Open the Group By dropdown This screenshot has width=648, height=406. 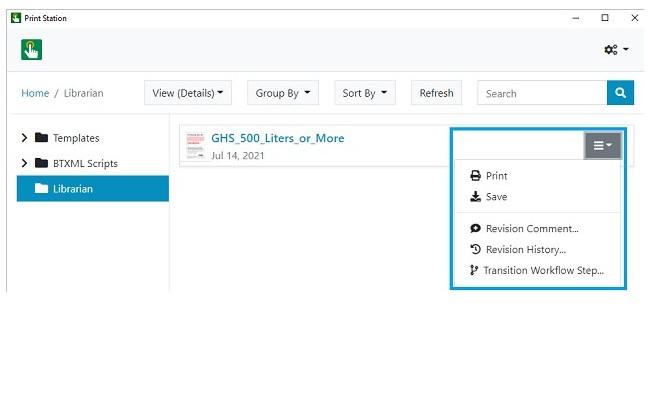click(283, 93)
